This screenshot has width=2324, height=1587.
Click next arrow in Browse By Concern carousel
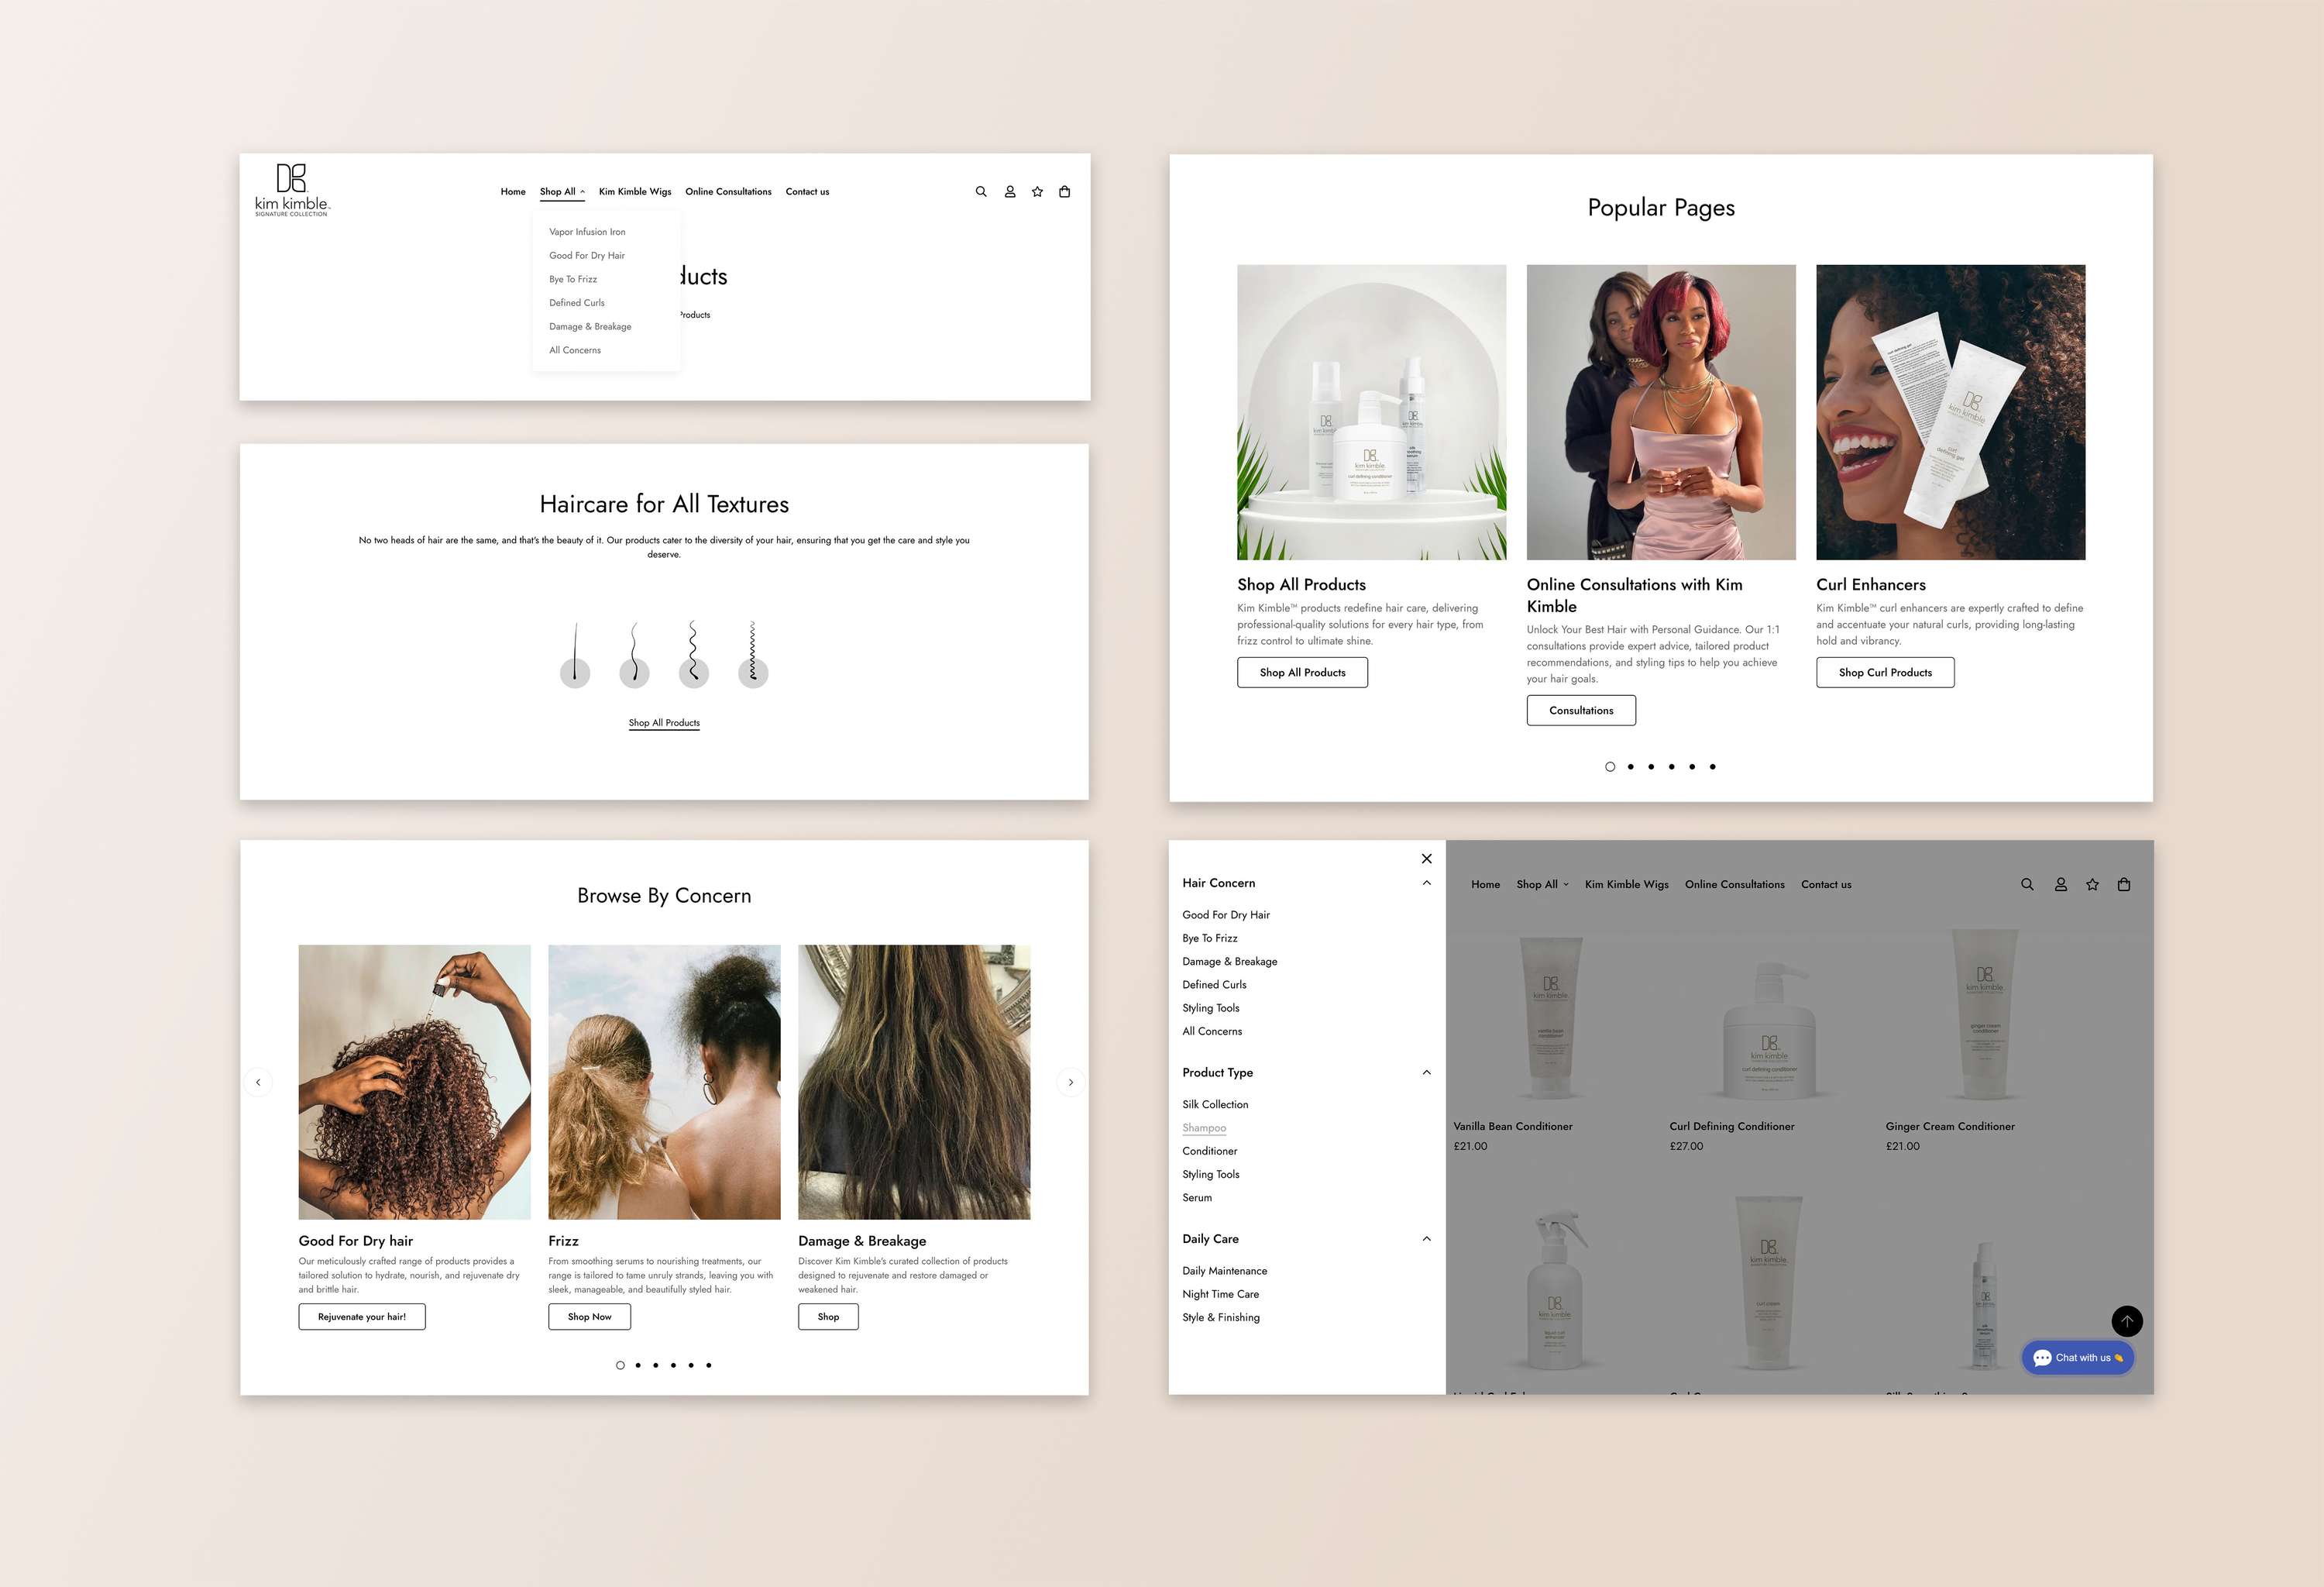click(x=1071, y=1082)
